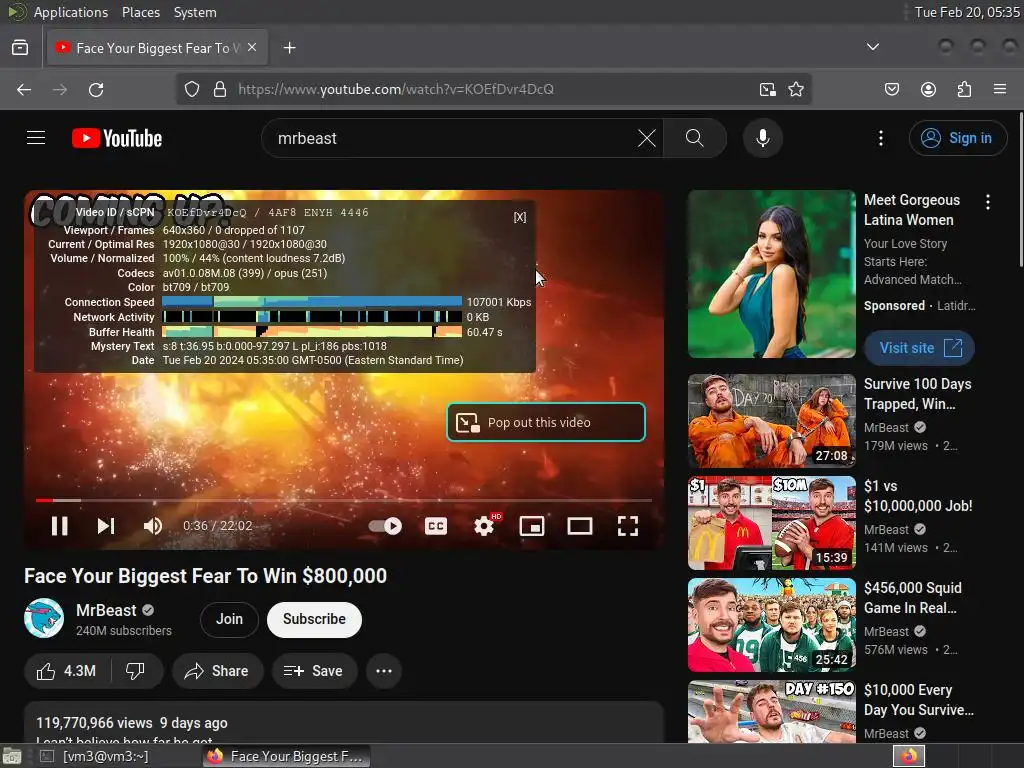Go back in Firefox

(x=24, y=89)
